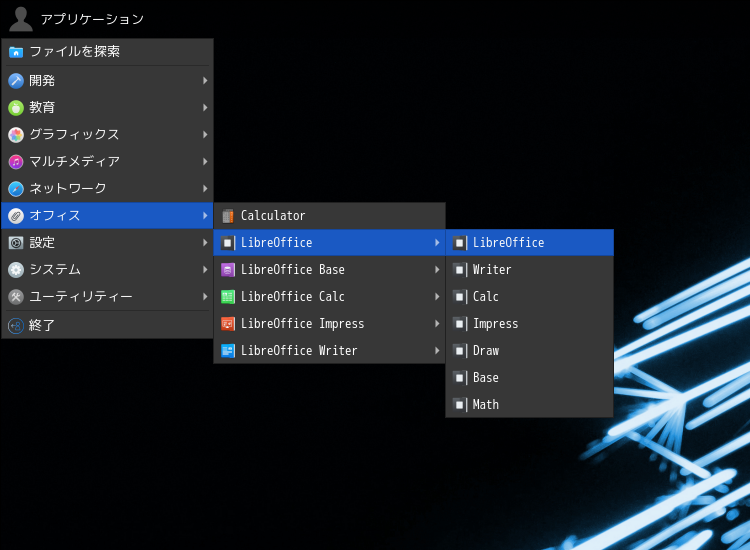This screenshot has height=550, width=750.
Task: Open Calc from the LibreOffice submenu
Action: 529,297
